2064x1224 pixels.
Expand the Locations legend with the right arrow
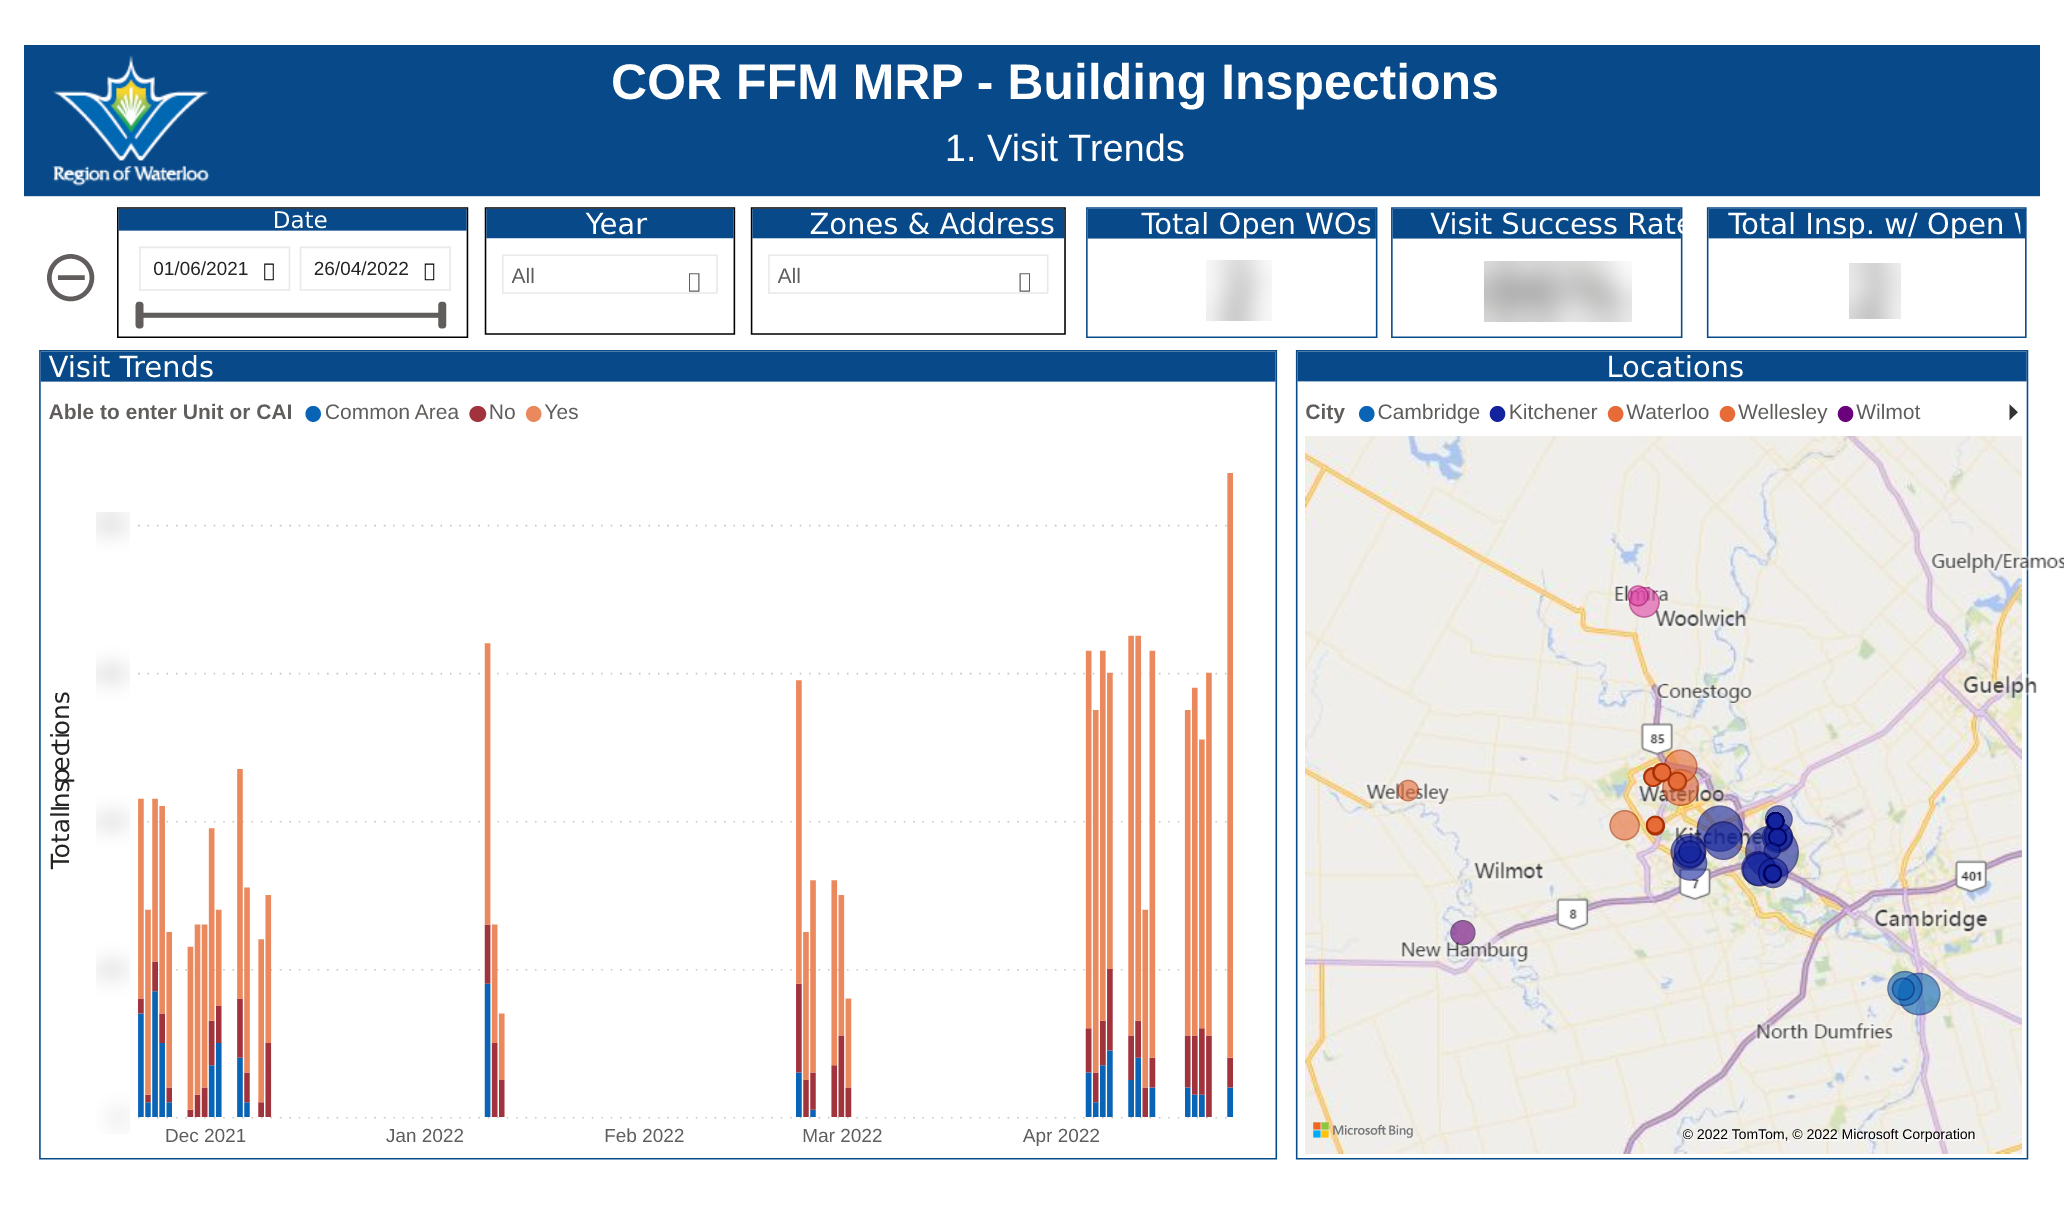click(2014, 412)
